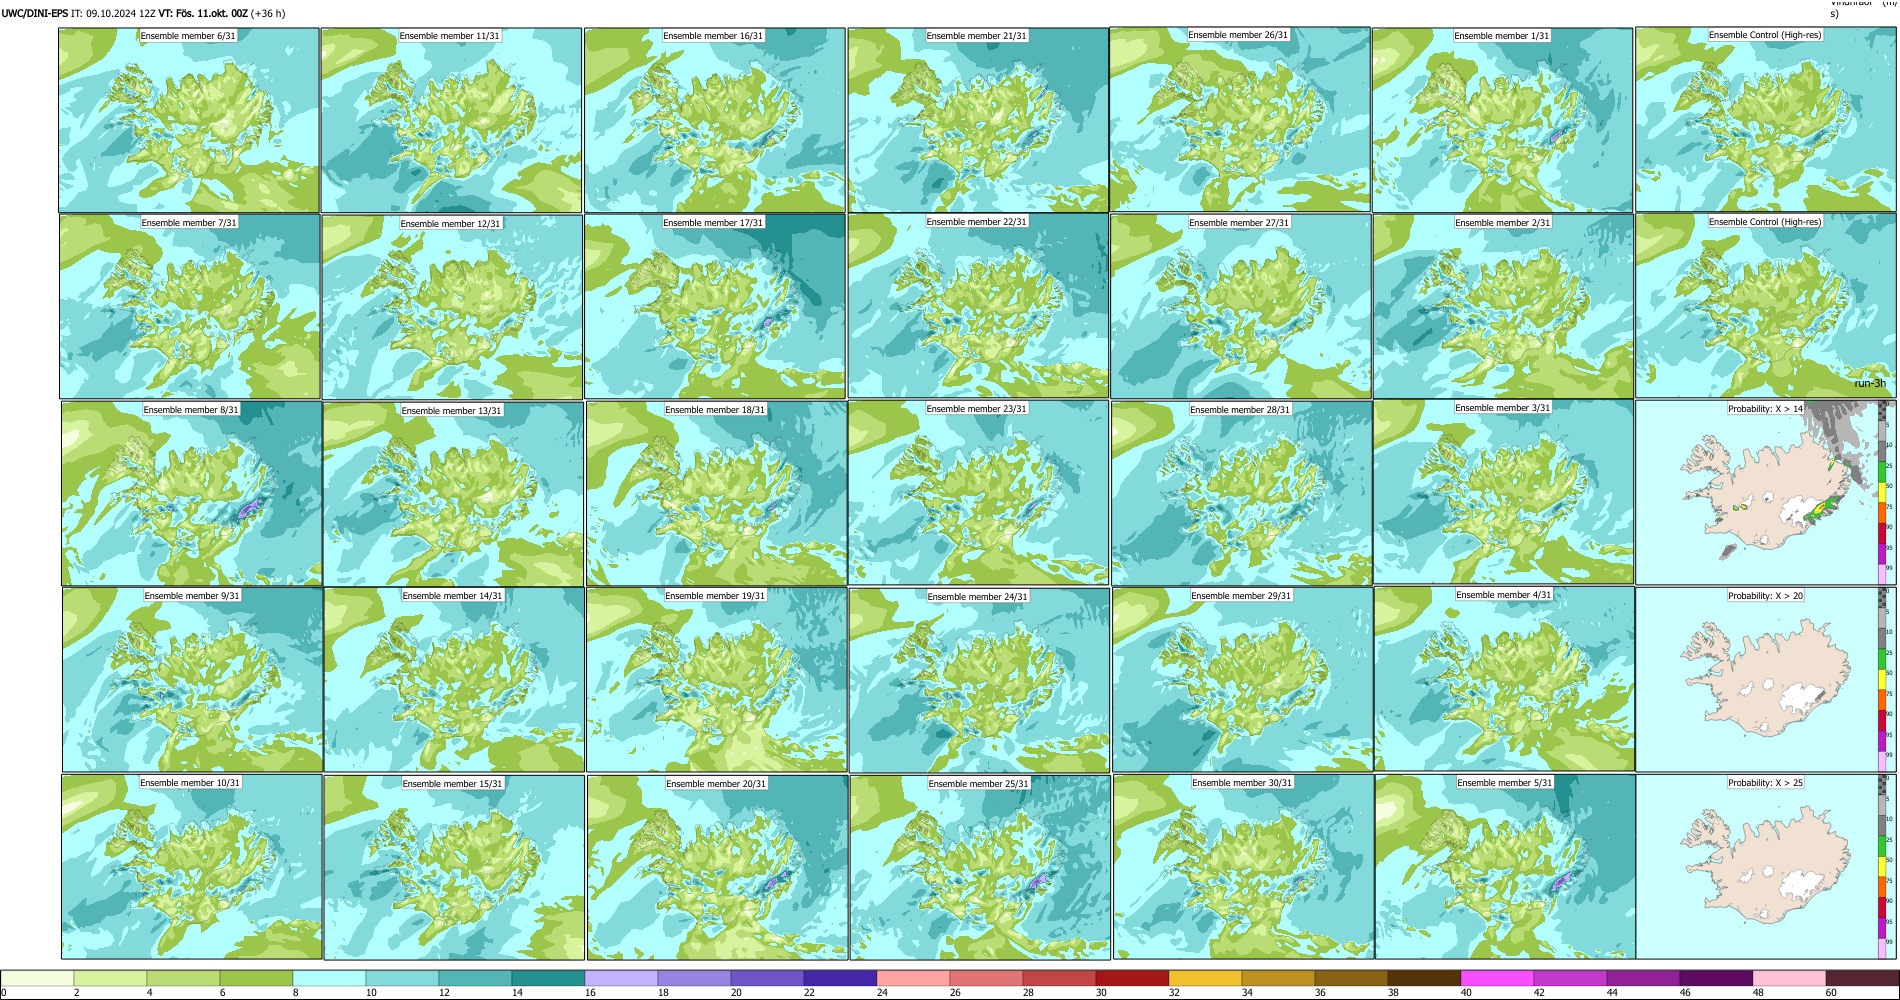View the Ensemble member 22/31 map panel
The width and height of the screenshot is (1900, 1000).
(x=978, y=306)
